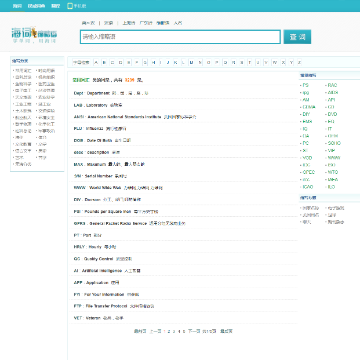The height and width of the screenshot is (360, 360).
Task: Open the VIP link in popular abbreviations
Action: tap(331, 151)
